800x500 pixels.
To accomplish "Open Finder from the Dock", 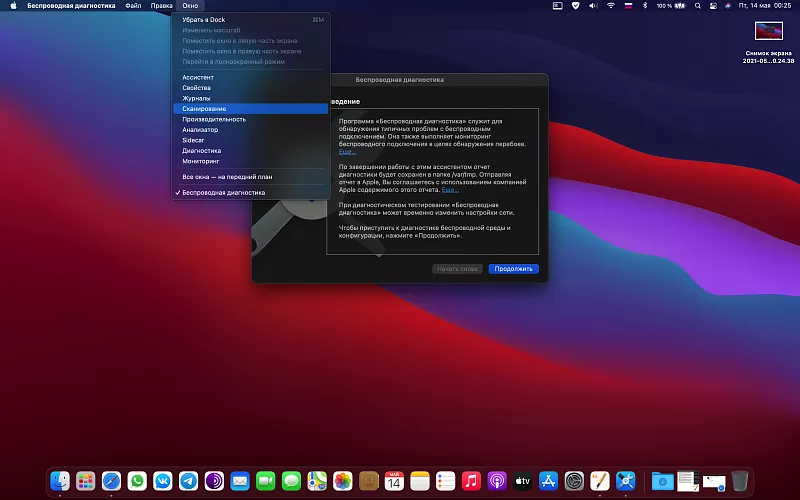I will tap(60, 481).
